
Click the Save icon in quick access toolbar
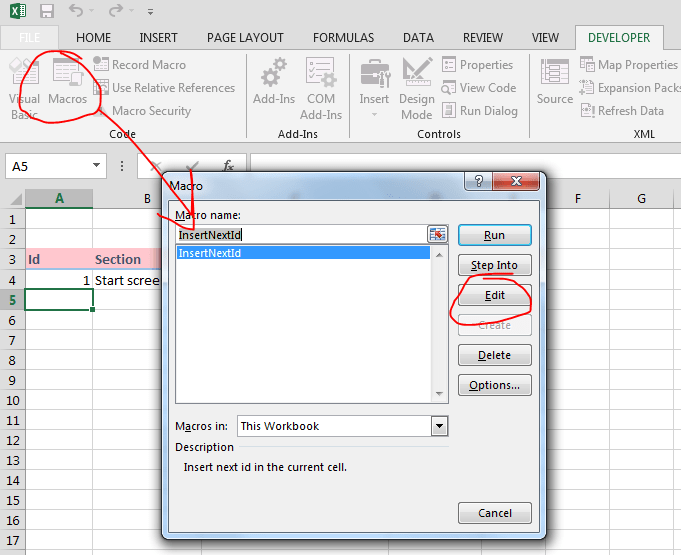pos(47,11)
